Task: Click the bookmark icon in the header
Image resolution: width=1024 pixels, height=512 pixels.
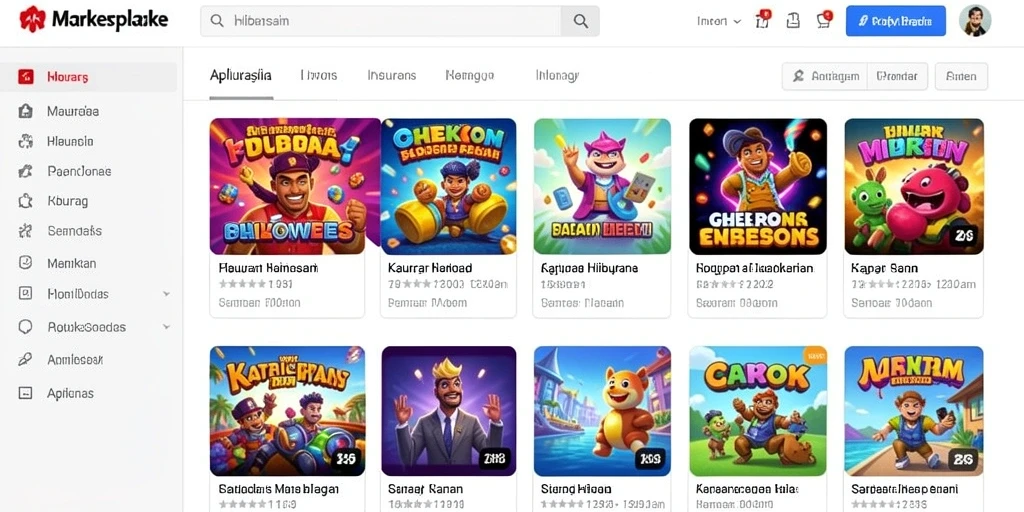Action: 793,21
